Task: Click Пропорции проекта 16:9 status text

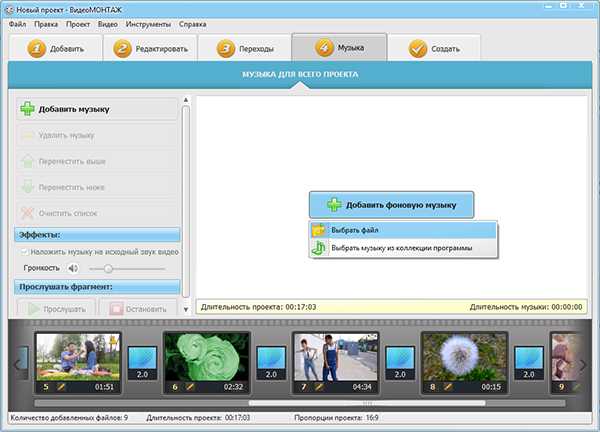Action: click(x=336, y=418)
